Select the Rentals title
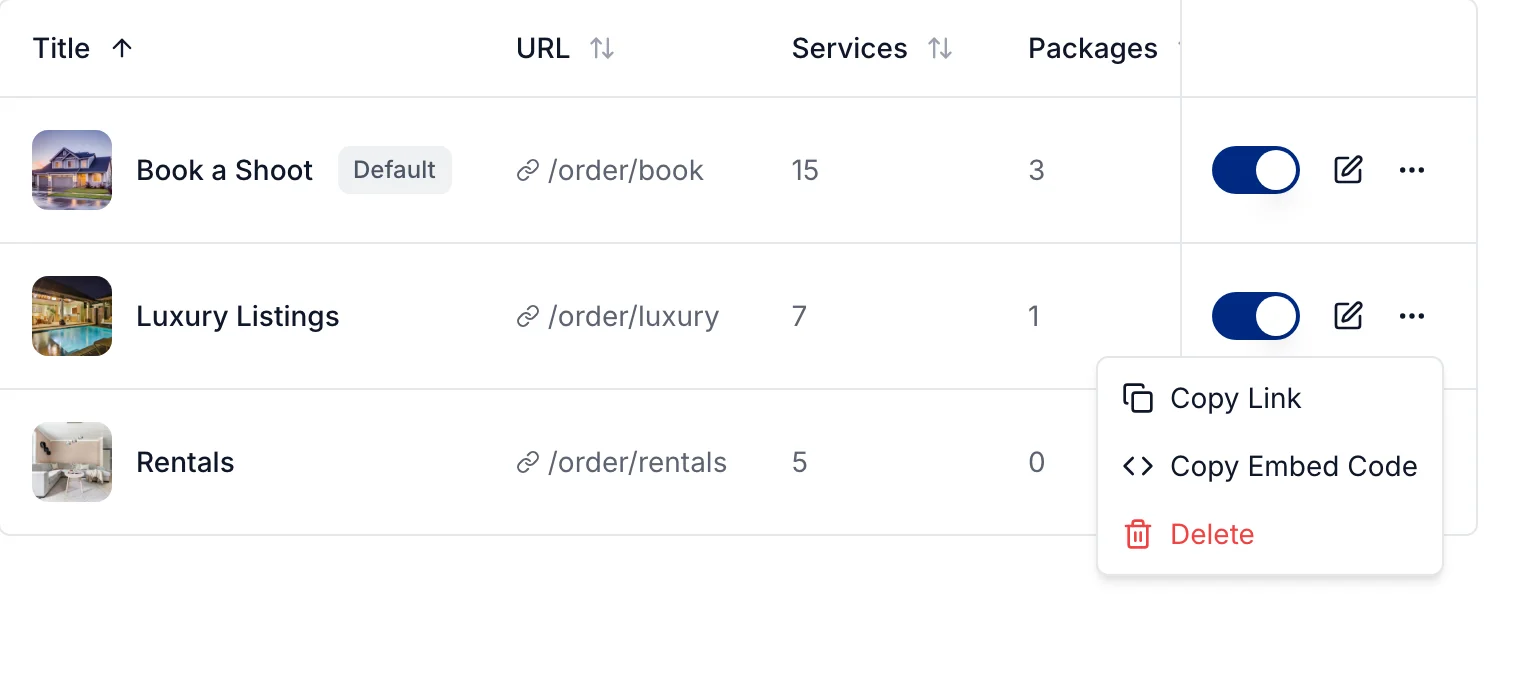 185,463
